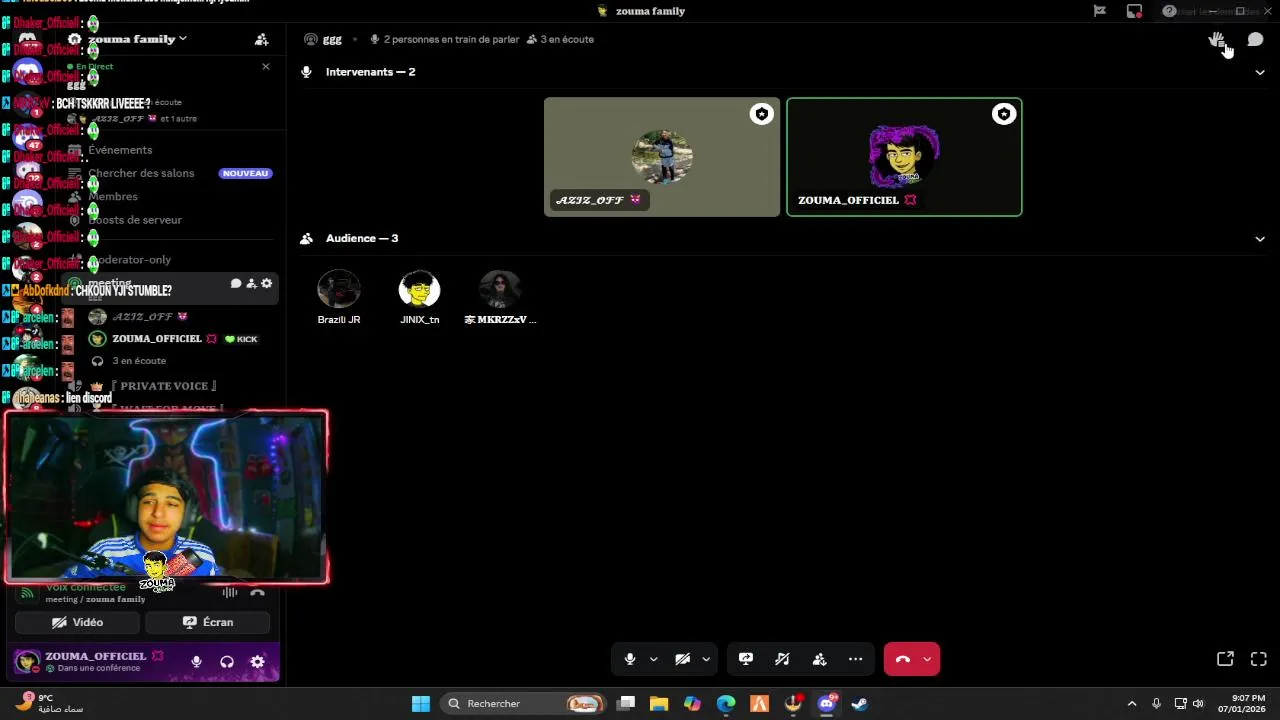Open the zouma family server dropdown
The image size is (1280, 720).
(x=135, y=39)
